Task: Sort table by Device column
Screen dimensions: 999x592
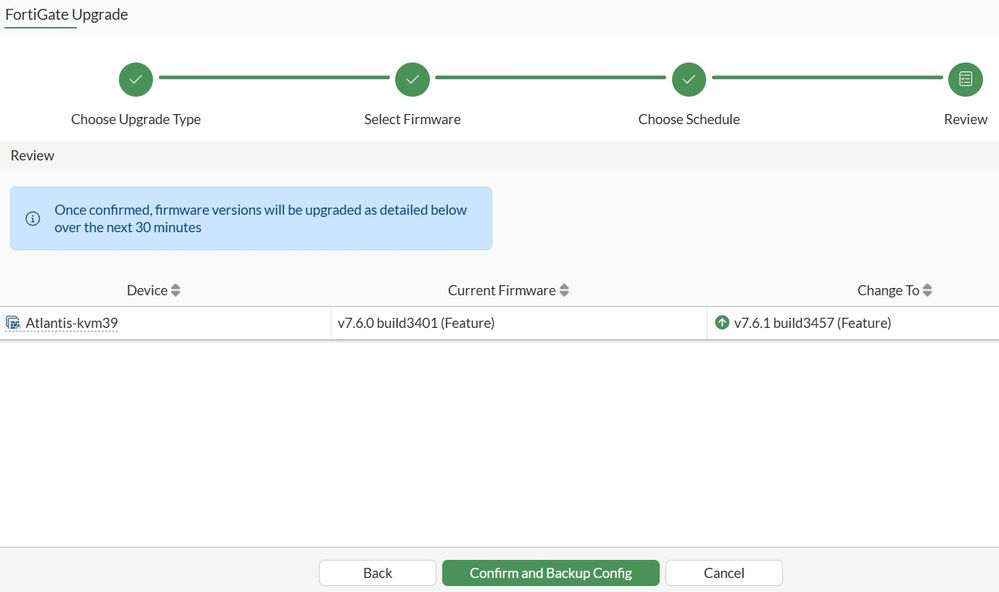Action: [176, 290]
